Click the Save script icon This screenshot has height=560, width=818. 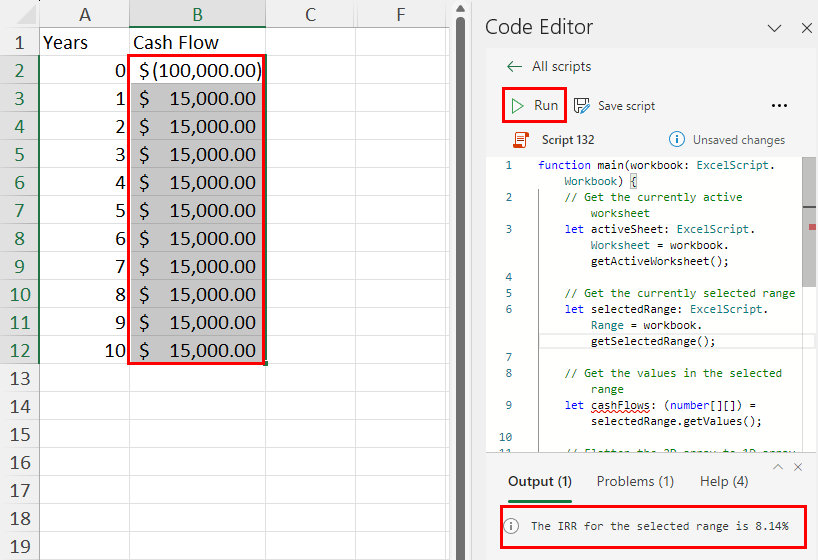coord(582,106)
